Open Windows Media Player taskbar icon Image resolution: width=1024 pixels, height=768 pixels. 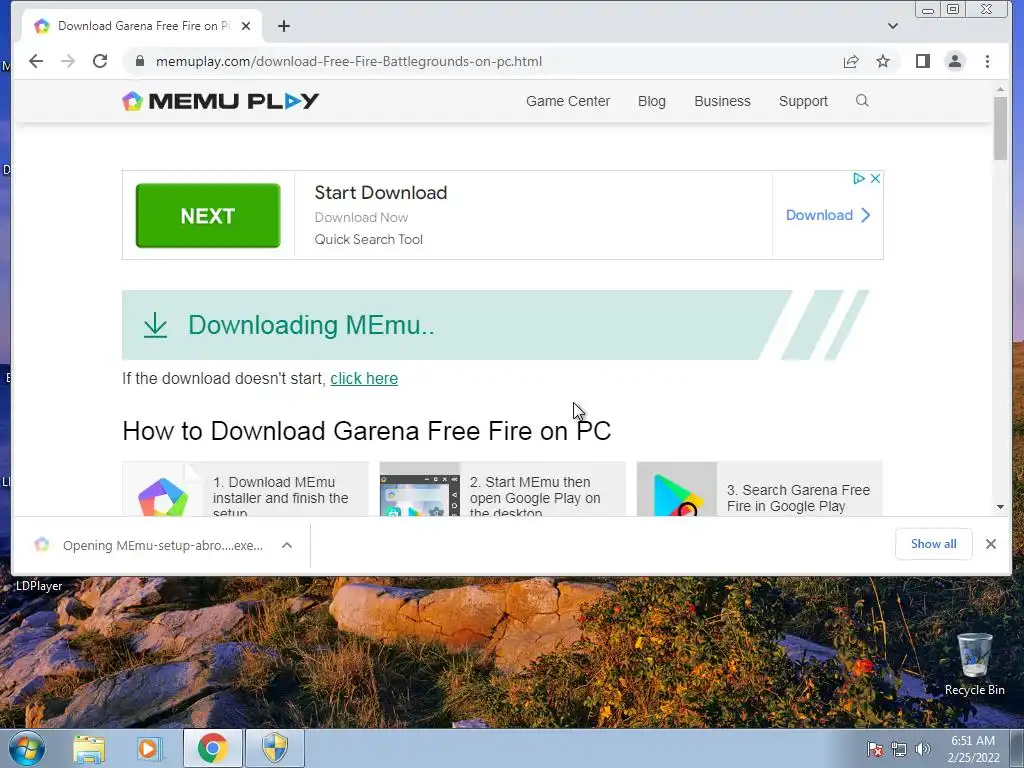[x=149, y=748]
